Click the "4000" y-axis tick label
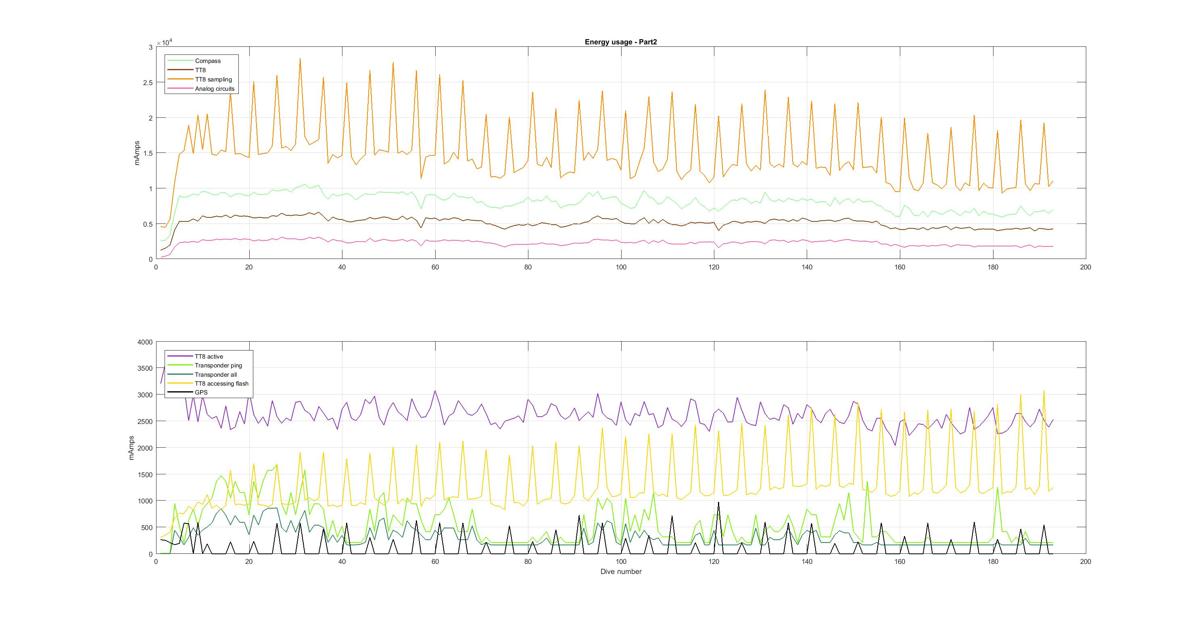The height and width of the screenshot is (622, 1200). pyautogui.click(x=144, y=342)
